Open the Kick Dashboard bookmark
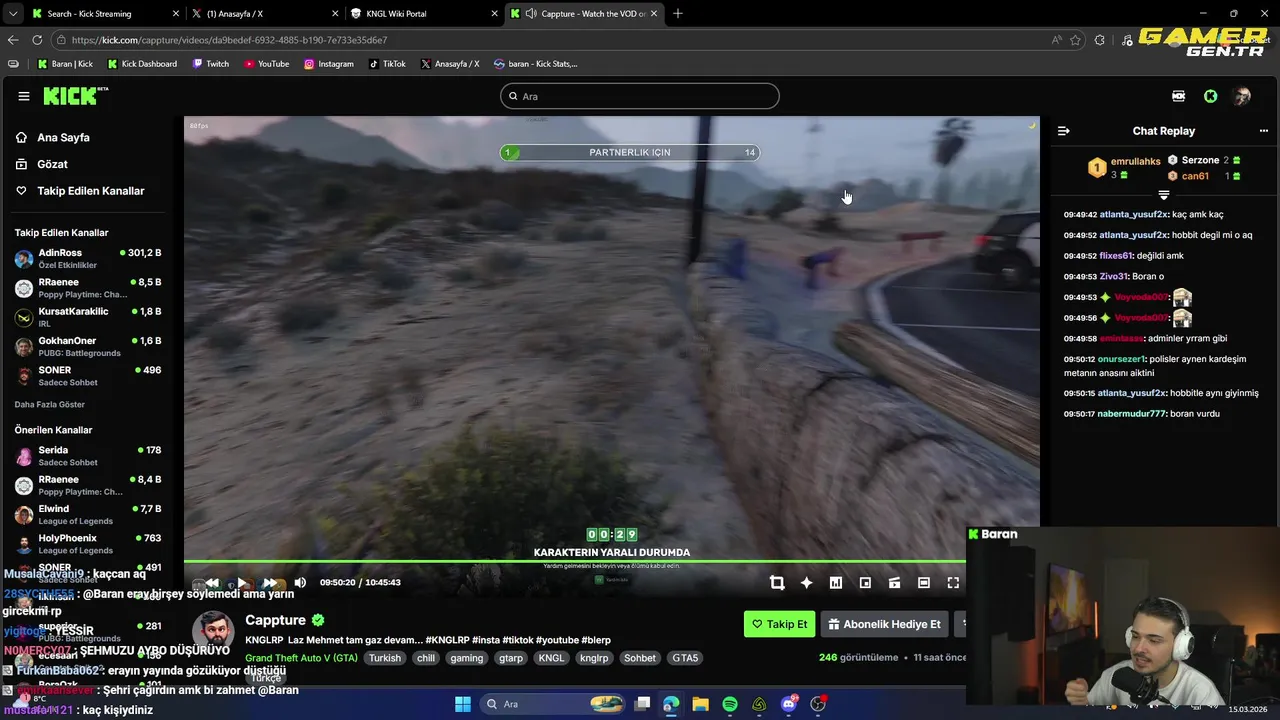 [141, 64]
